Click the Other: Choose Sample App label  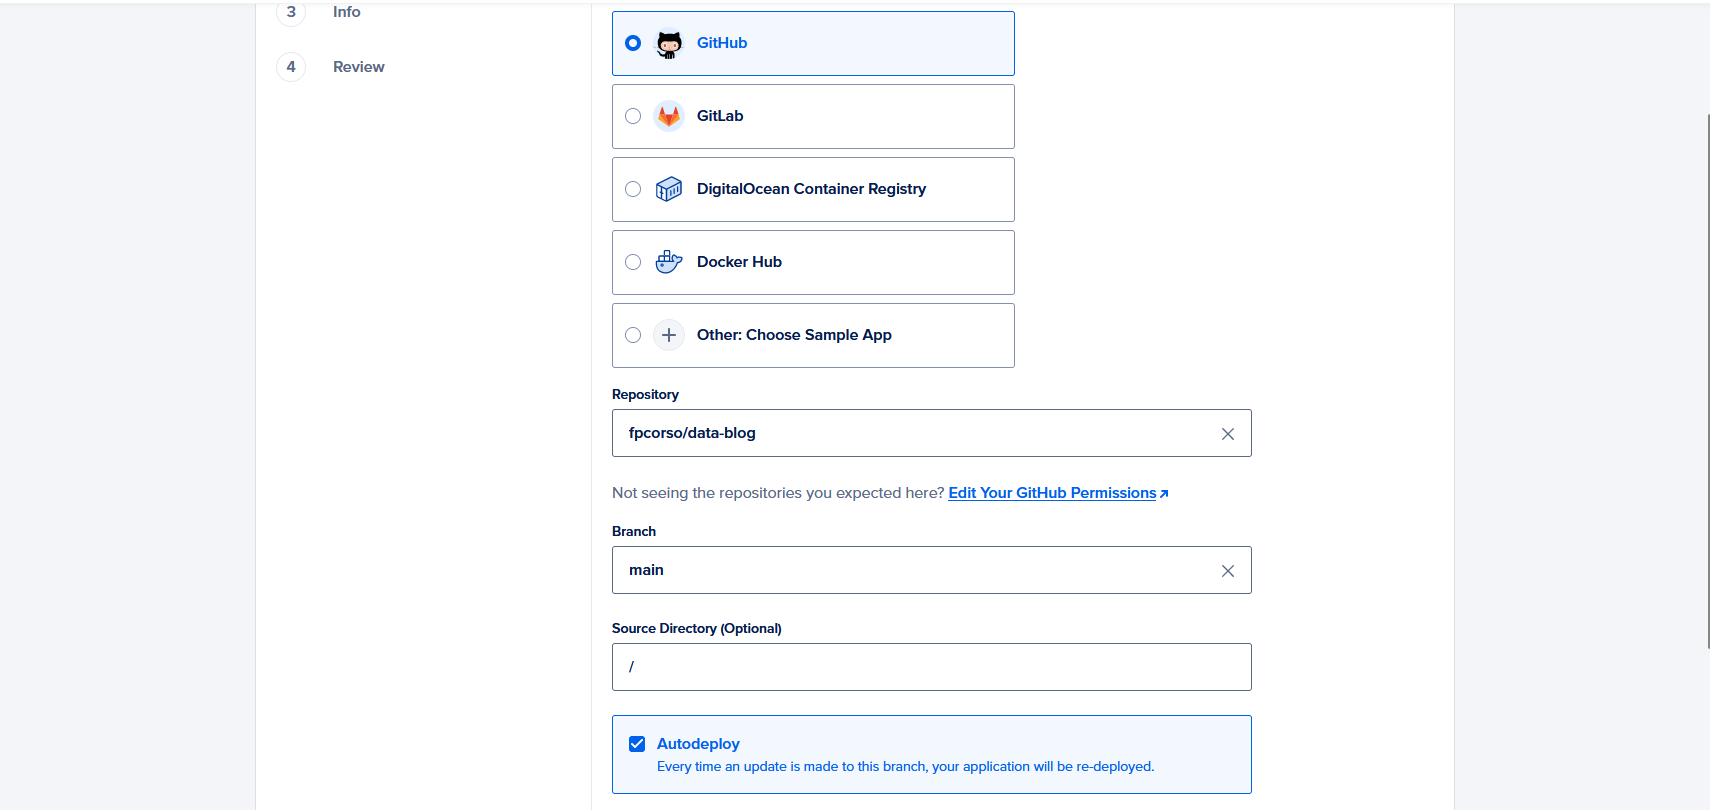tap(794, 335)
